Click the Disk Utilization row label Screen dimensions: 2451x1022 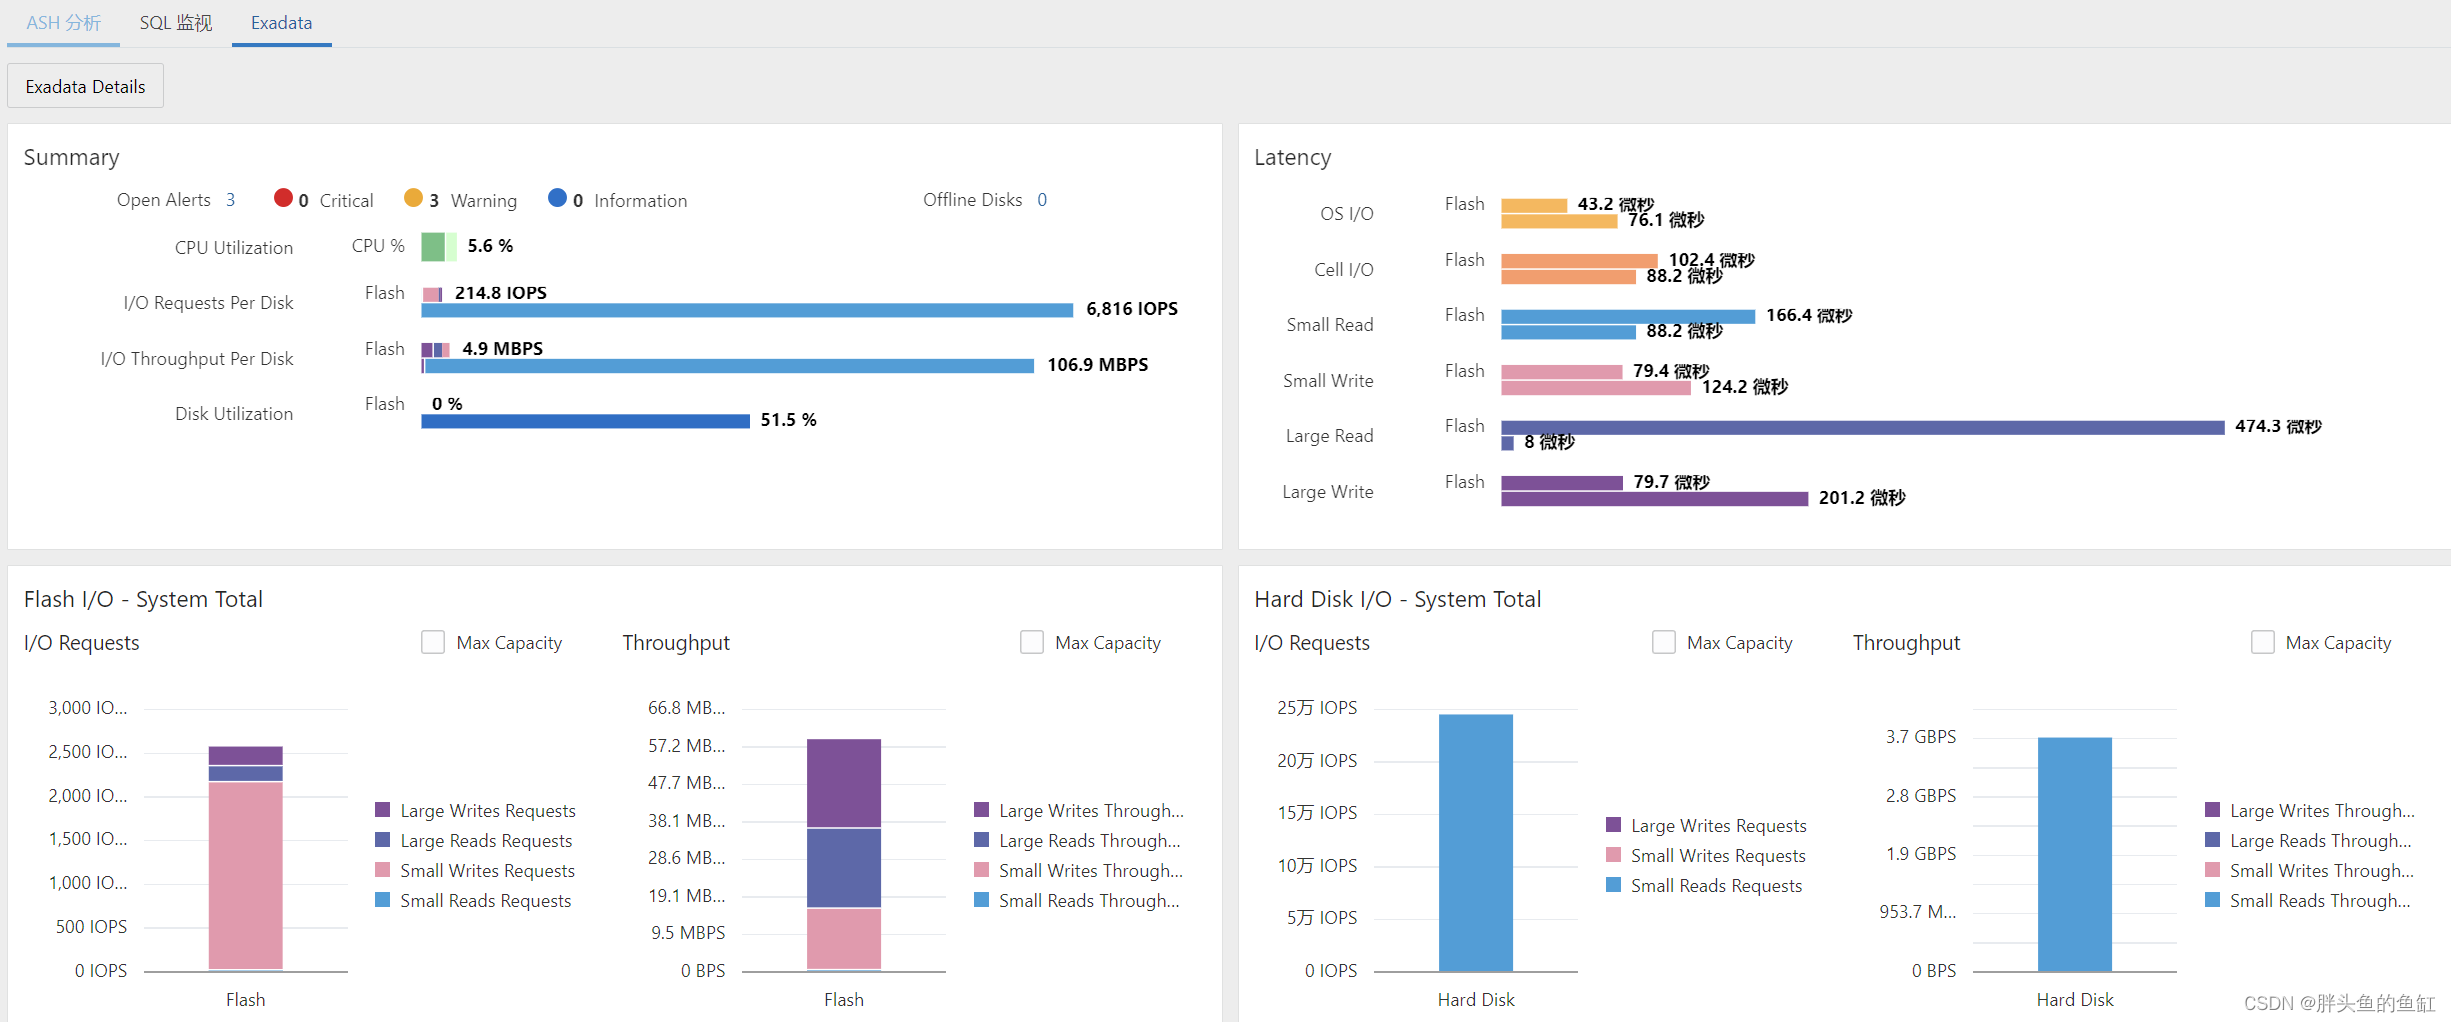pyautogui.click(x=234, y=414)
